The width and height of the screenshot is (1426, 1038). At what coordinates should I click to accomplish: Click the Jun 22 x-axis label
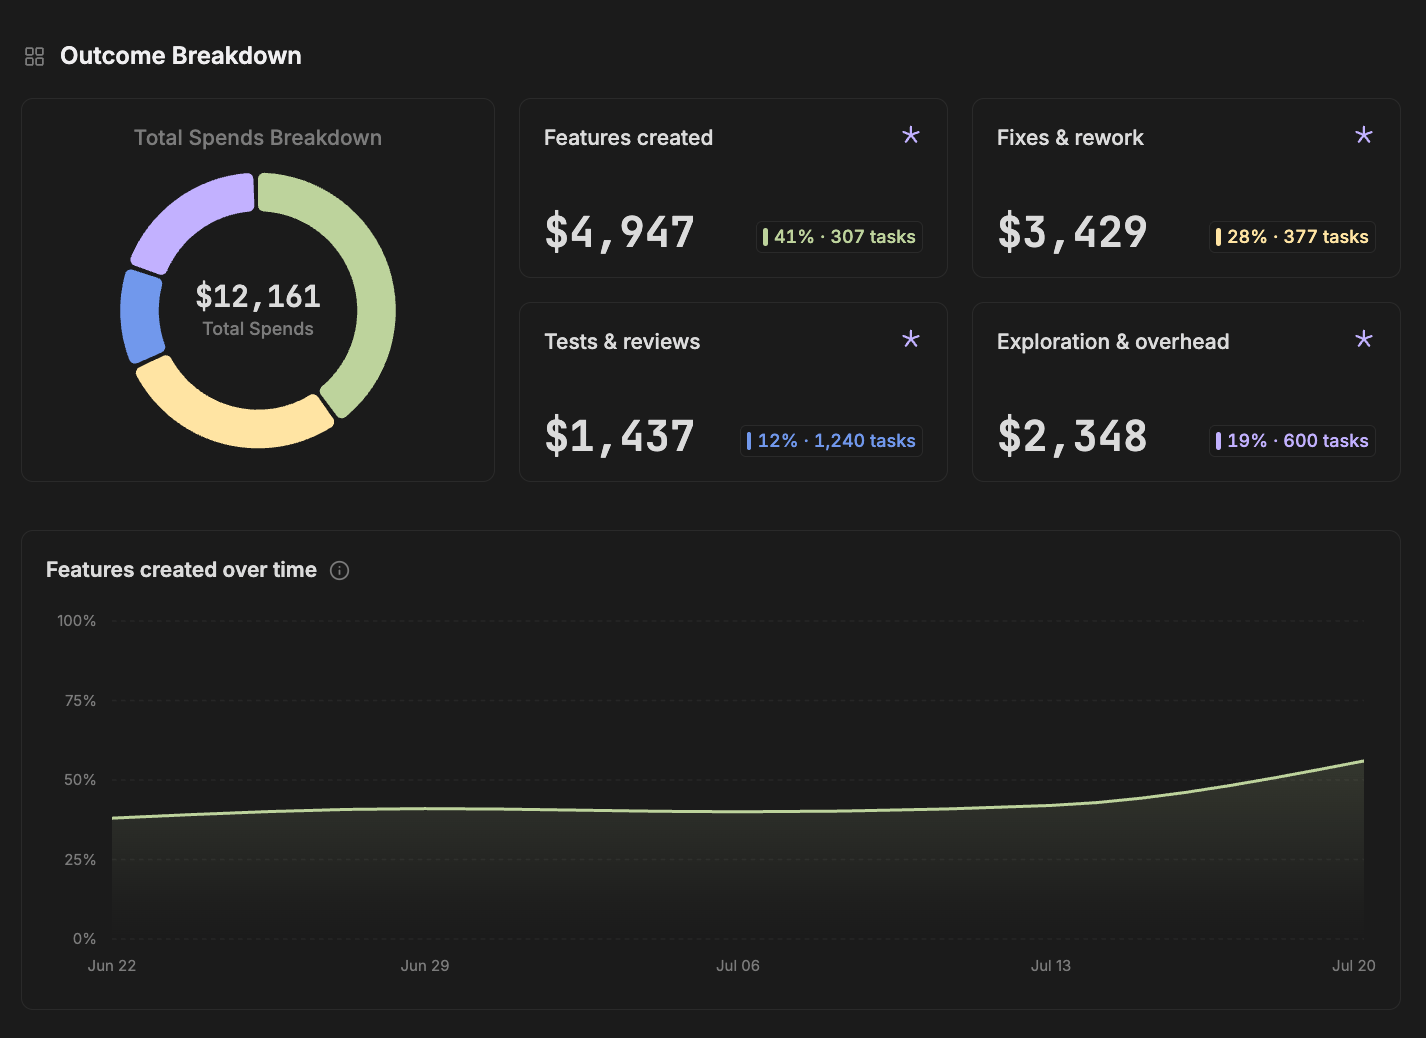(112, 966)
